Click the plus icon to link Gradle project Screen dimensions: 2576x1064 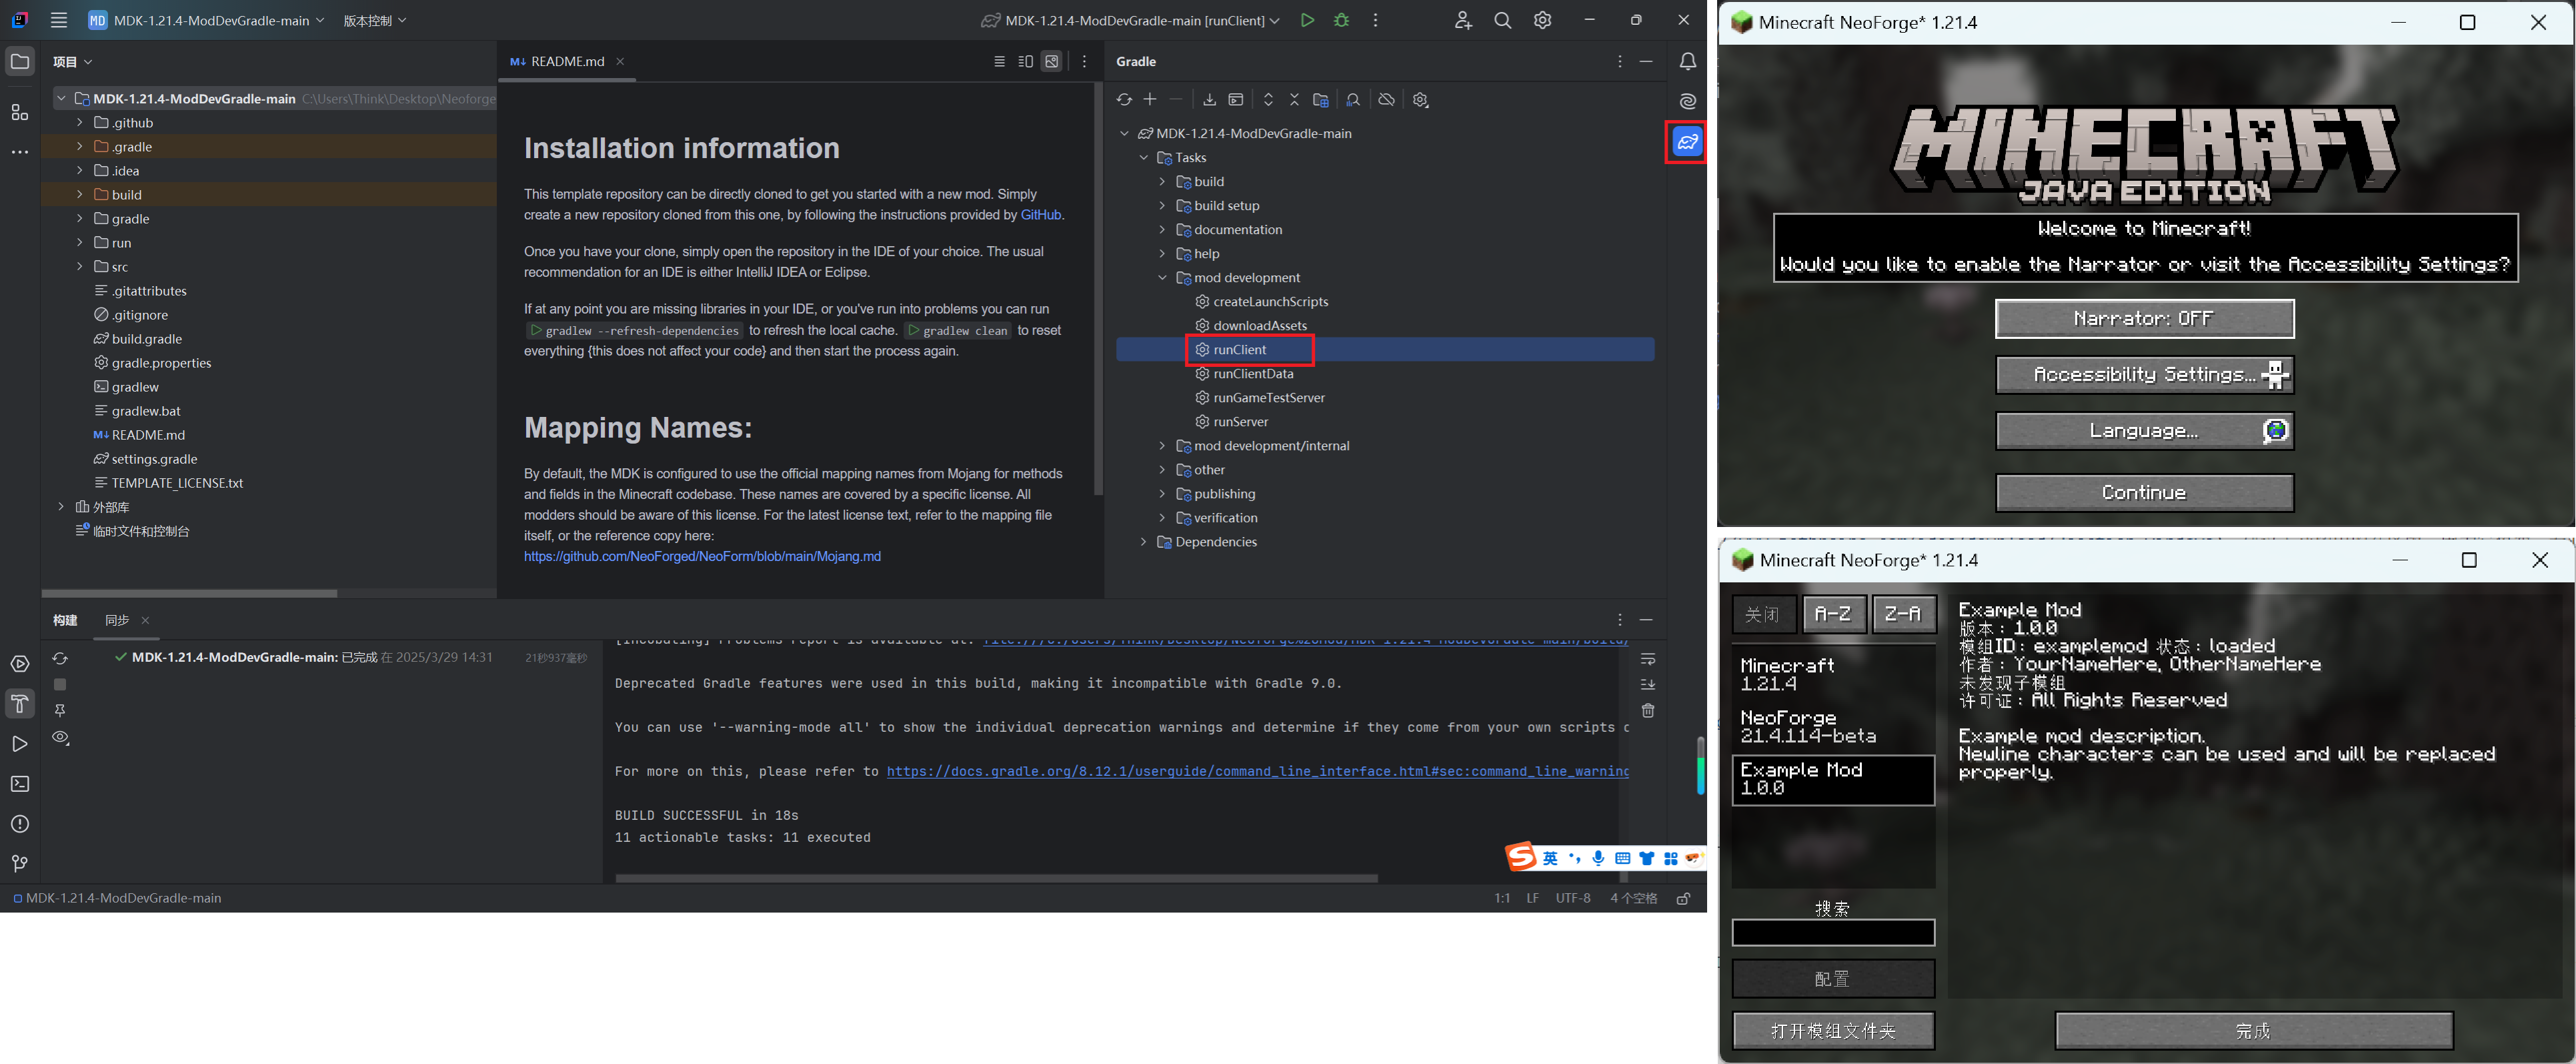click(1150, 99)
